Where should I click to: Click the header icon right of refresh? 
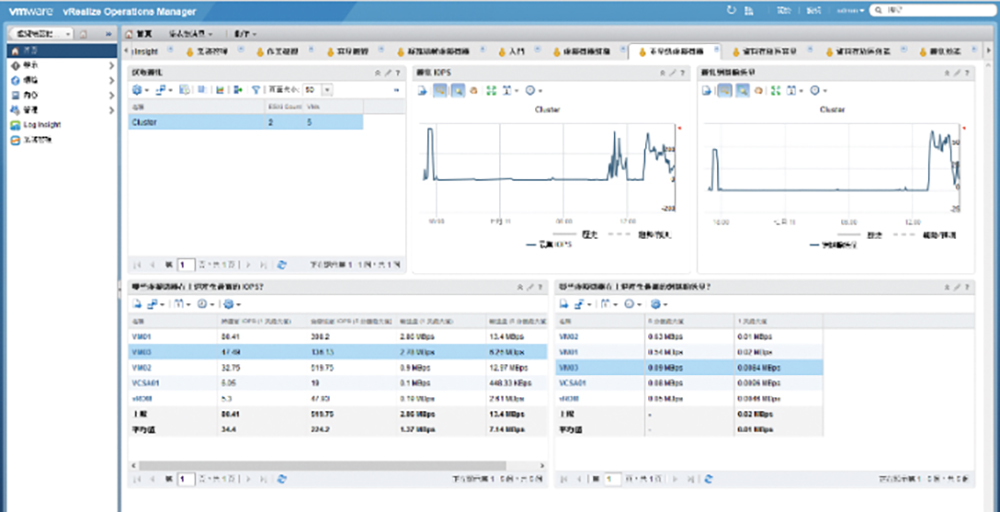tap(748, 11)
